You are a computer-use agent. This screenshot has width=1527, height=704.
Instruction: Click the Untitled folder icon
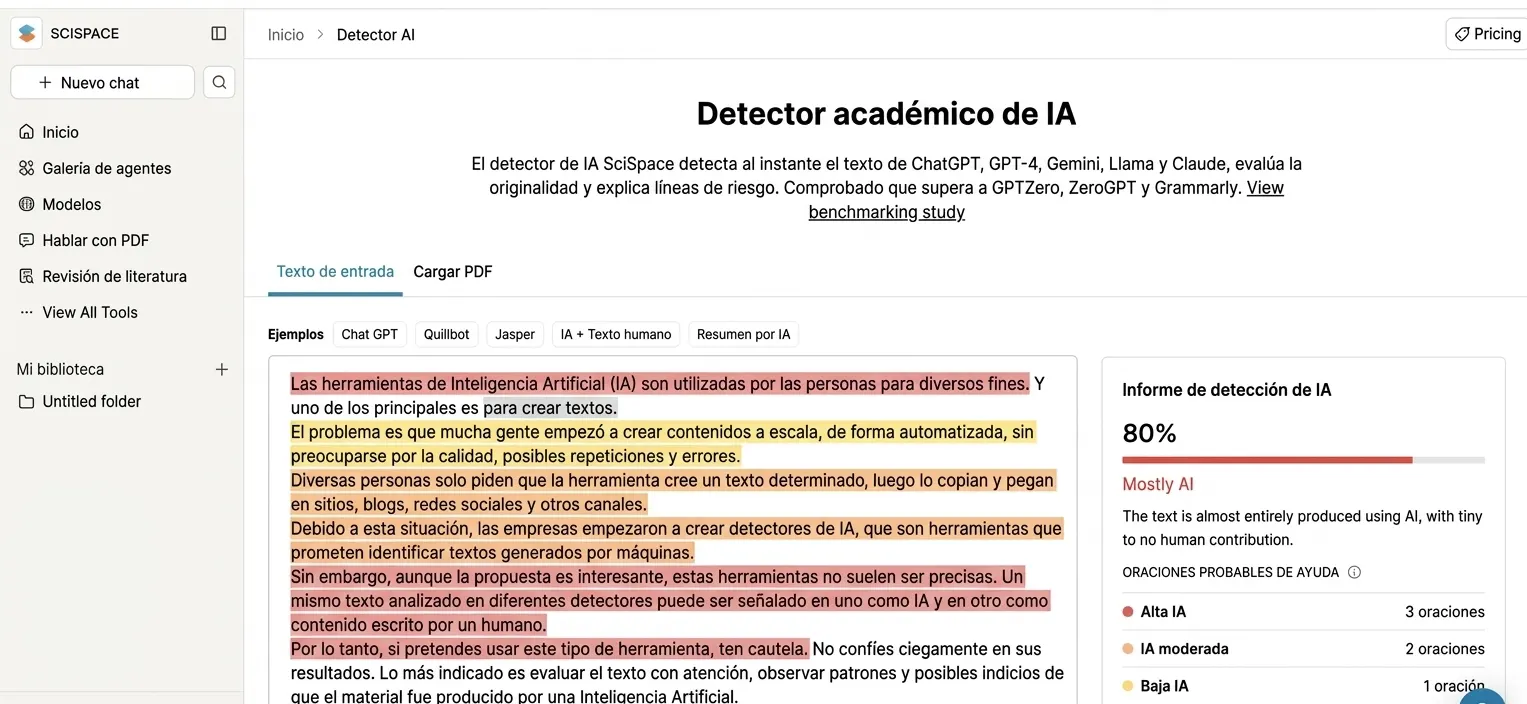tap(27, 401)
